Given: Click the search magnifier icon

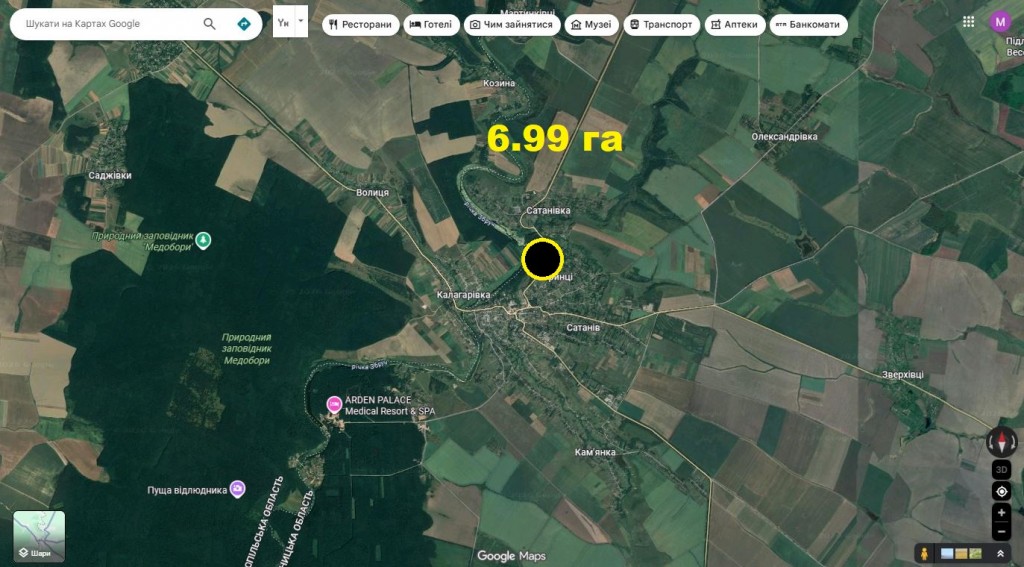Looking at the screenshot, I should tap(209, 24).
